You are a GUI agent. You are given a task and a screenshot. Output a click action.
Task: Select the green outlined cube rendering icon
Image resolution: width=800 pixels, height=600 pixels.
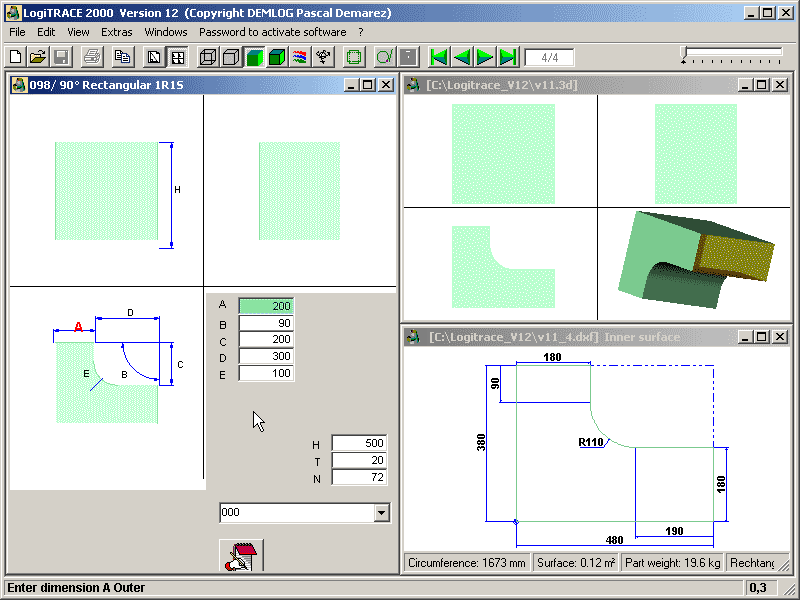click(x=277, y=57)
